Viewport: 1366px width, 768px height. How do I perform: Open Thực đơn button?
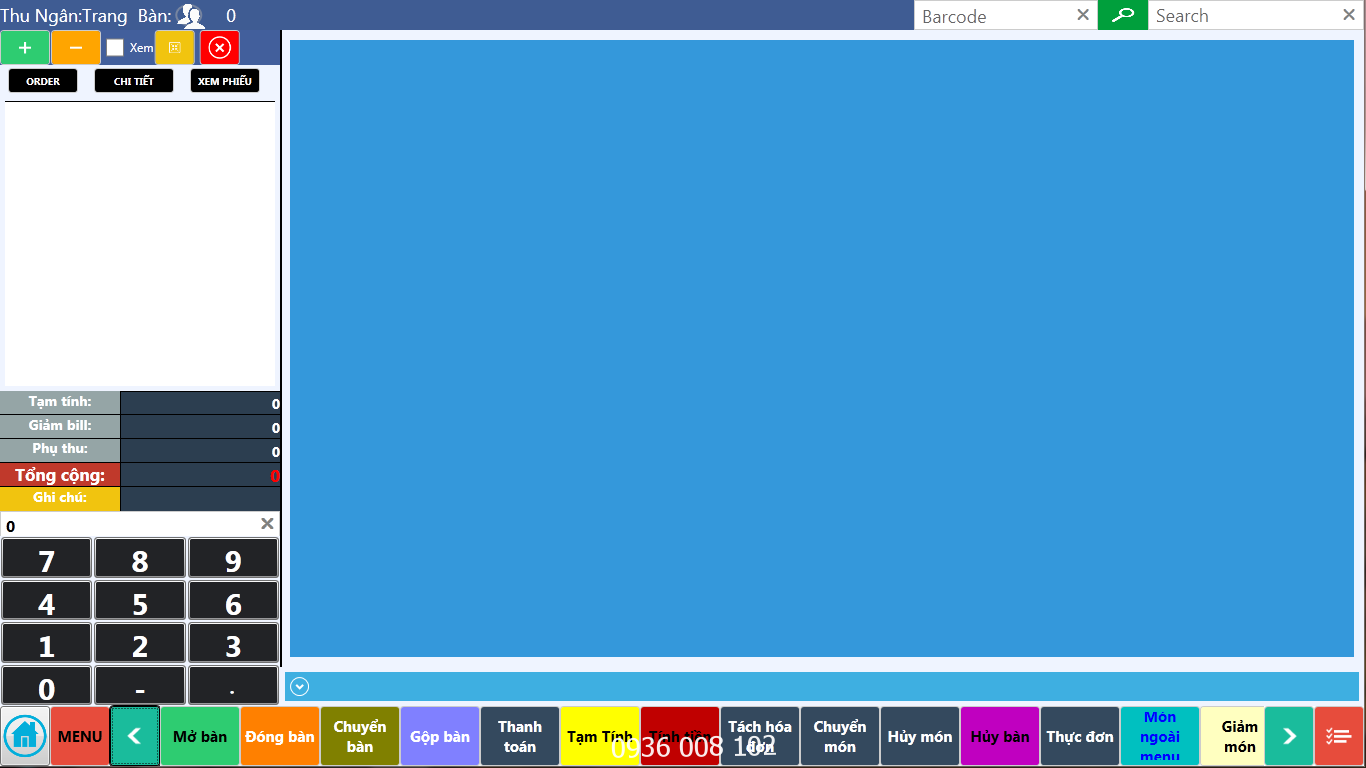pyautogui.click(x=1080, y=737)
